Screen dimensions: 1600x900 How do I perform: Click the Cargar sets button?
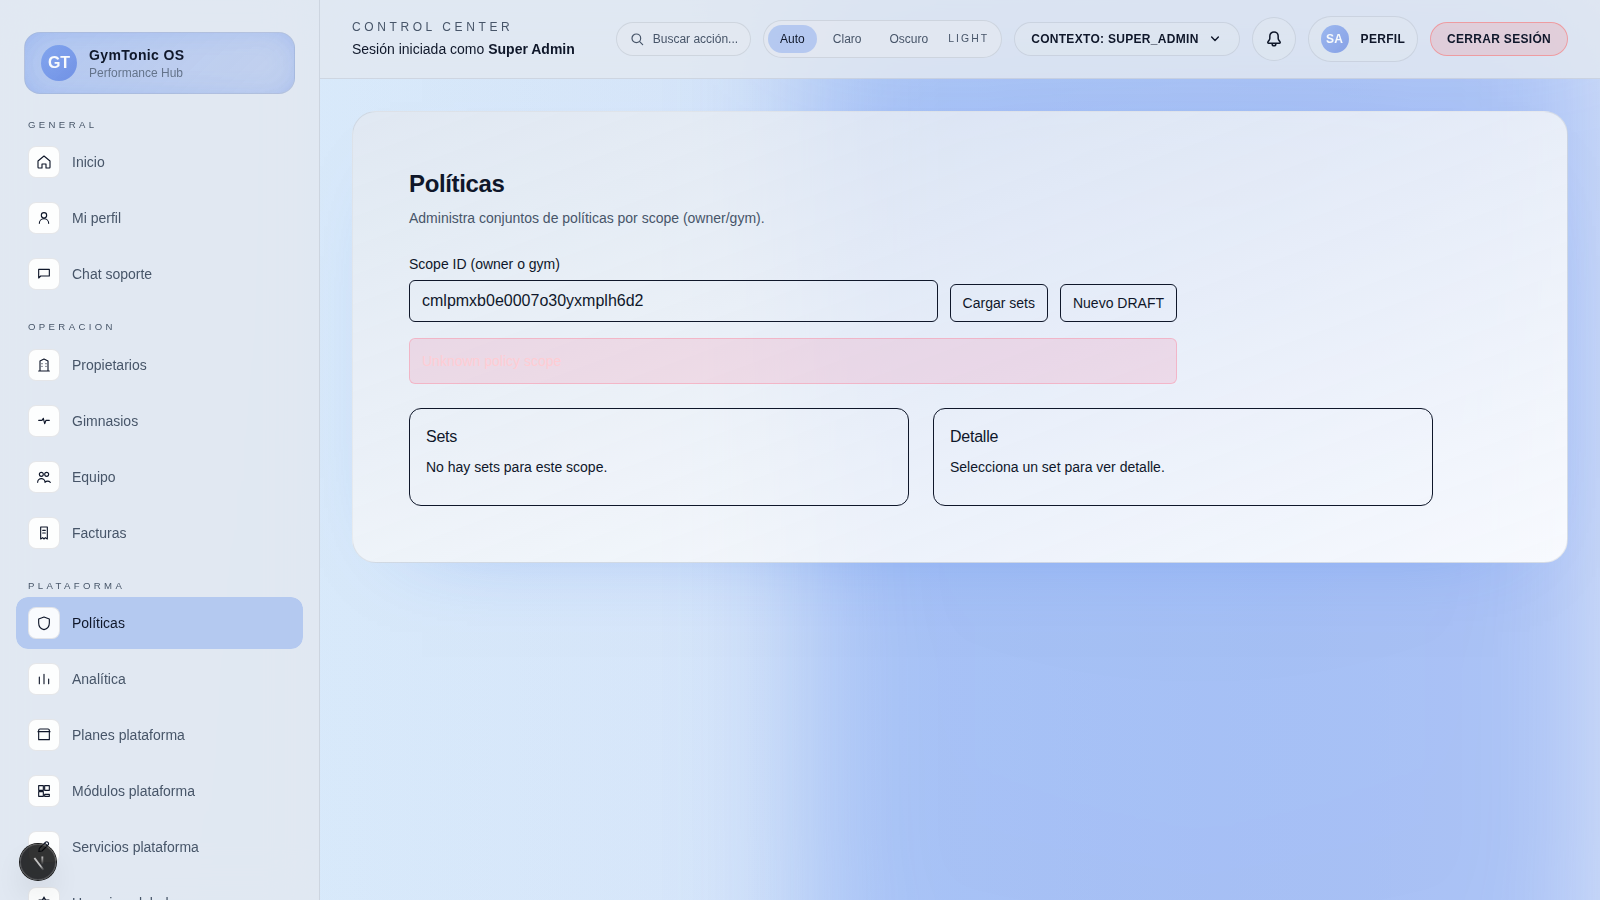click(x=998, y=302)
